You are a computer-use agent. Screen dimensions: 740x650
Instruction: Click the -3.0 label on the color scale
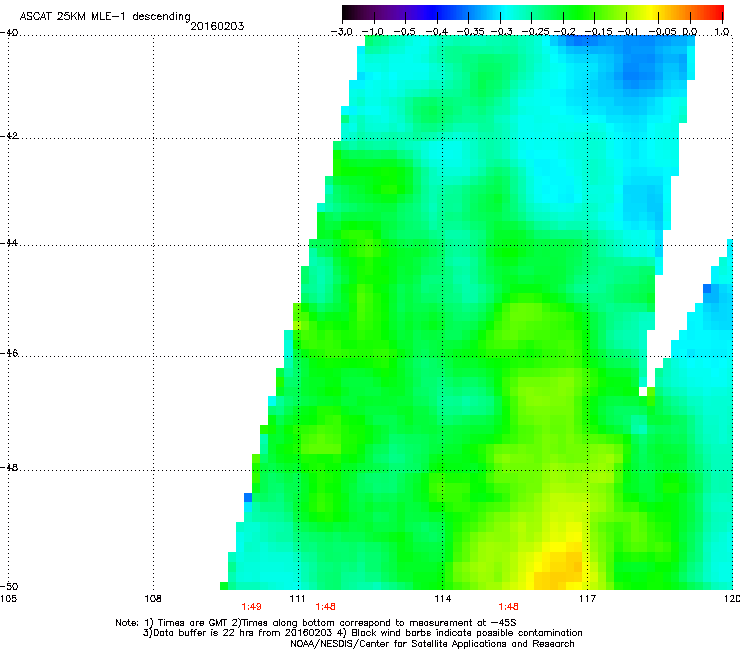pyautogui.click(x=342, y=32)
